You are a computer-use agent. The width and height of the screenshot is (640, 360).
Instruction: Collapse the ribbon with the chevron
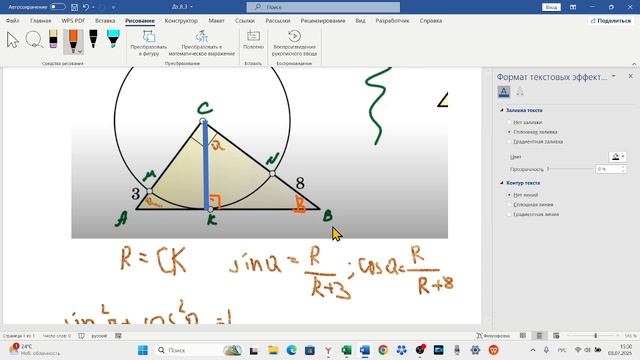click(634, 64)
